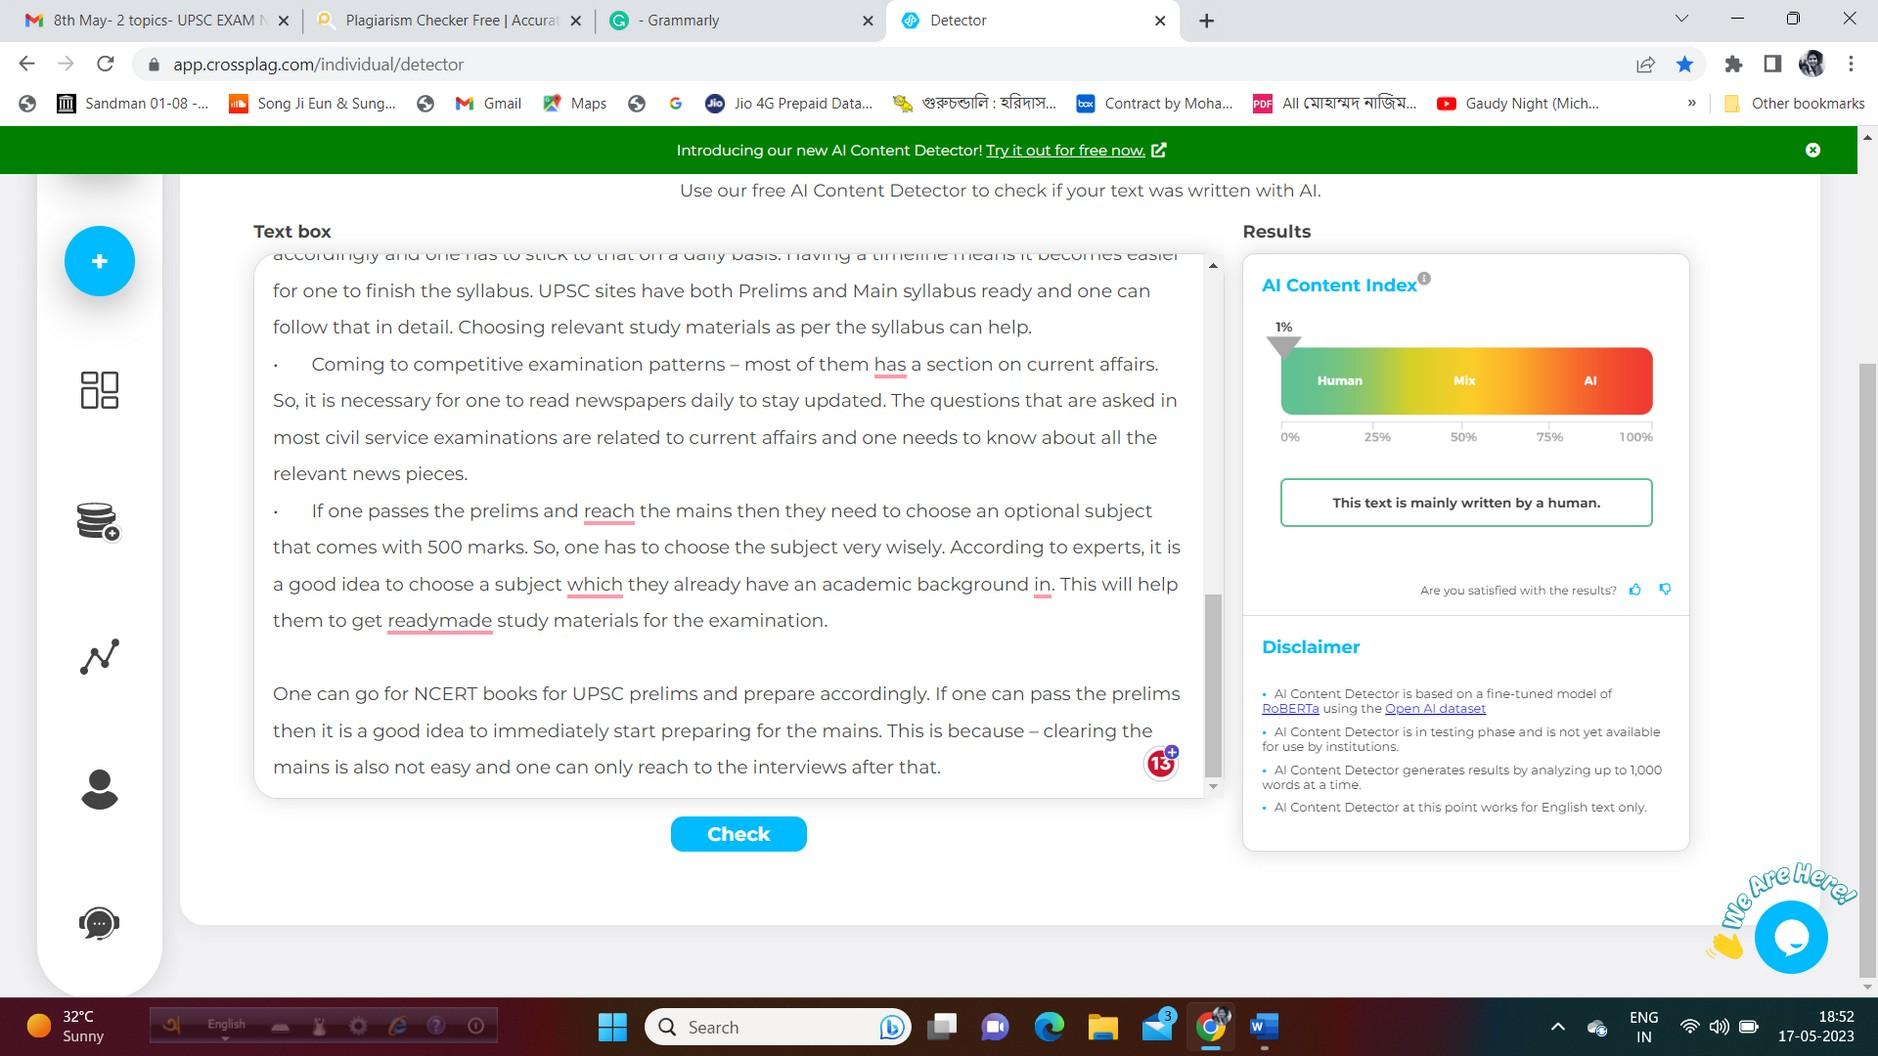Open a new browser tab
The height and width of the screenshot is (1056, 1878).
coord(1206,21)
